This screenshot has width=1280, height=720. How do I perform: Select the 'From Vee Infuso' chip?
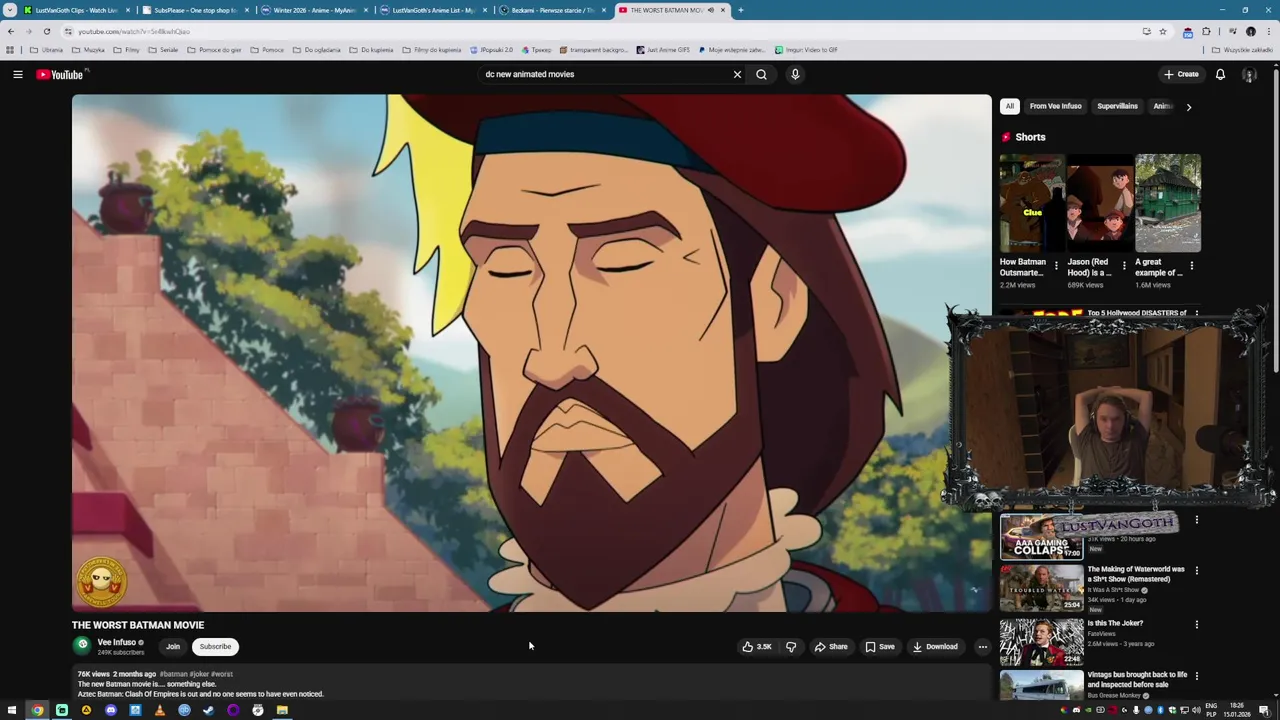(x=1055, y=106)
